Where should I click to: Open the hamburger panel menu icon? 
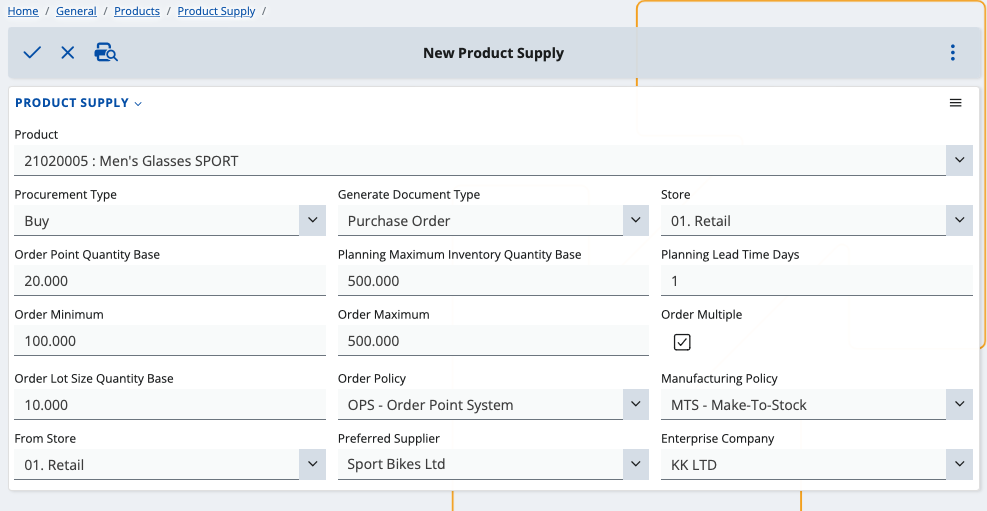956,103
